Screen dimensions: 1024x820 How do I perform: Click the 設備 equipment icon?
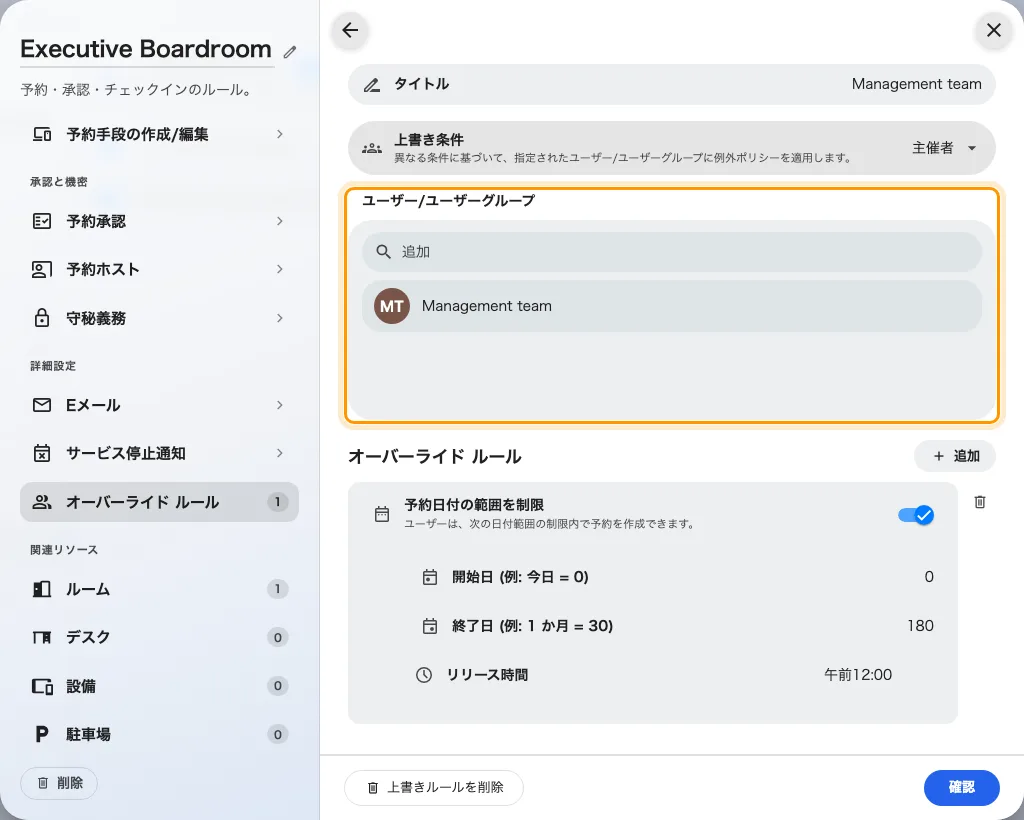[42, 686]
